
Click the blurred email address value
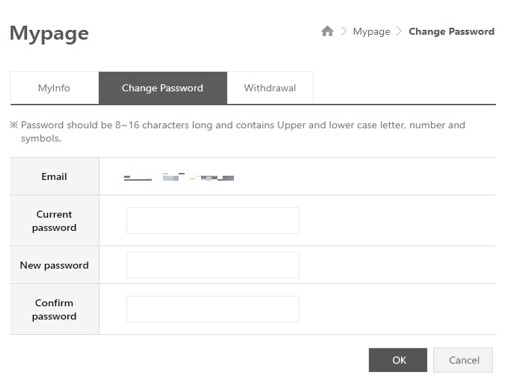point(179,177)
